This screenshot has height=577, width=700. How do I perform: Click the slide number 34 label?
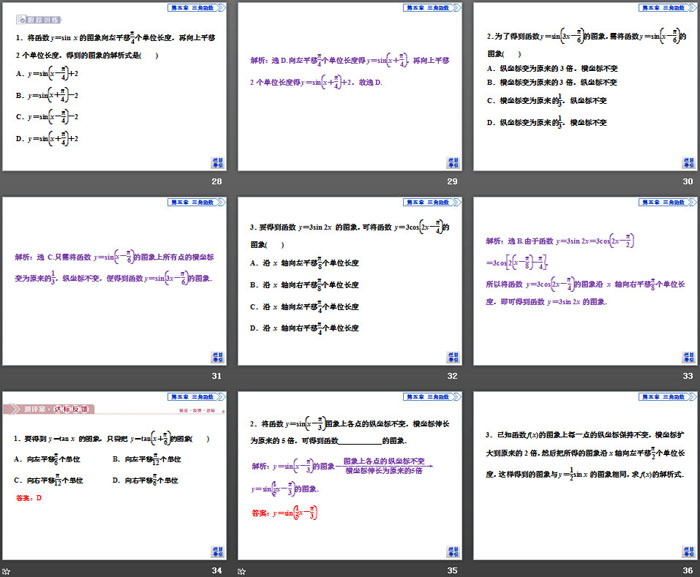(217, 570)
